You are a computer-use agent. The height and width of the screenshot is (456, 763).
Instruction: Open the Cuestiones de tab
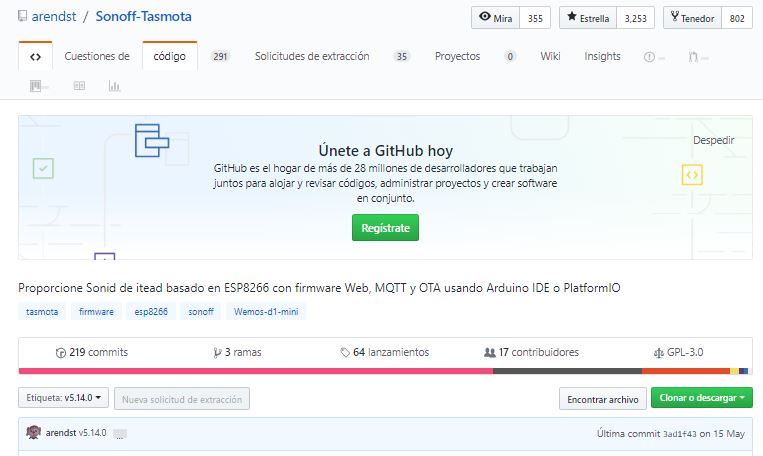coord(97,56)
